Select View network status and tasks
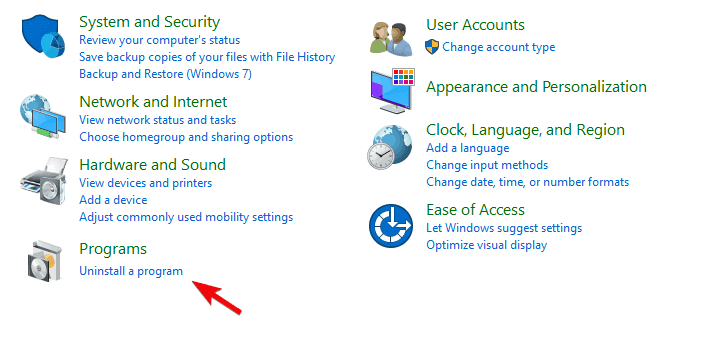This screenshot has height=360, width=720. tap(158, 120)
